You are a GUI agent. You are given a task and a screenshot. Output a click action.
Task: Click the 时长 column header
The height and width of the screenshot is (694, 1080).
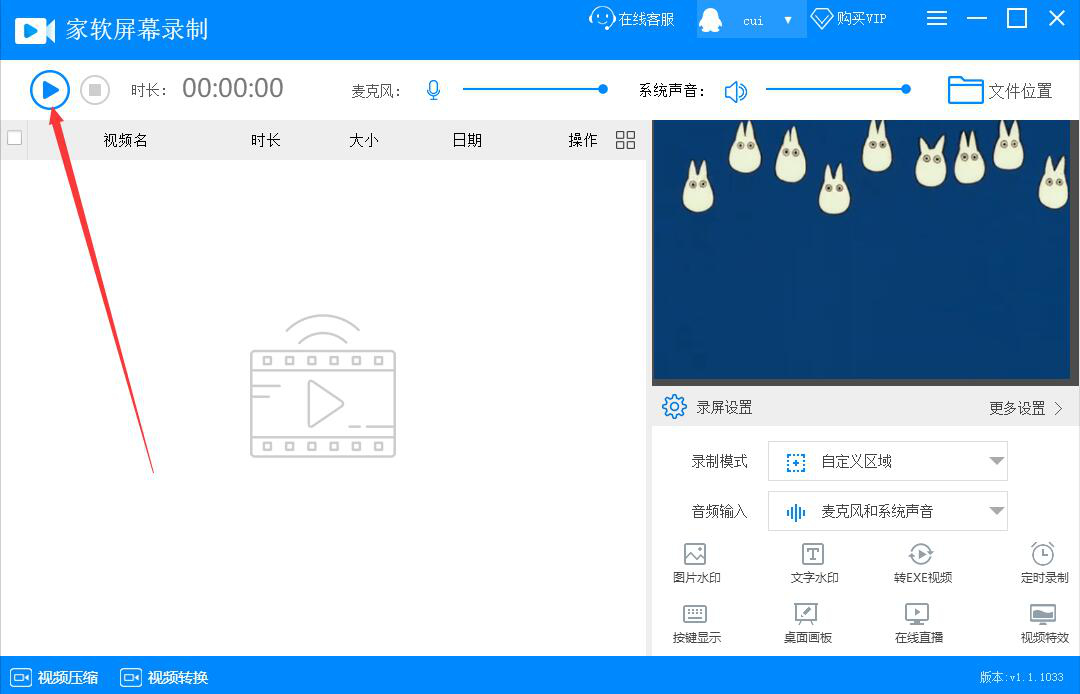(266, 140)
